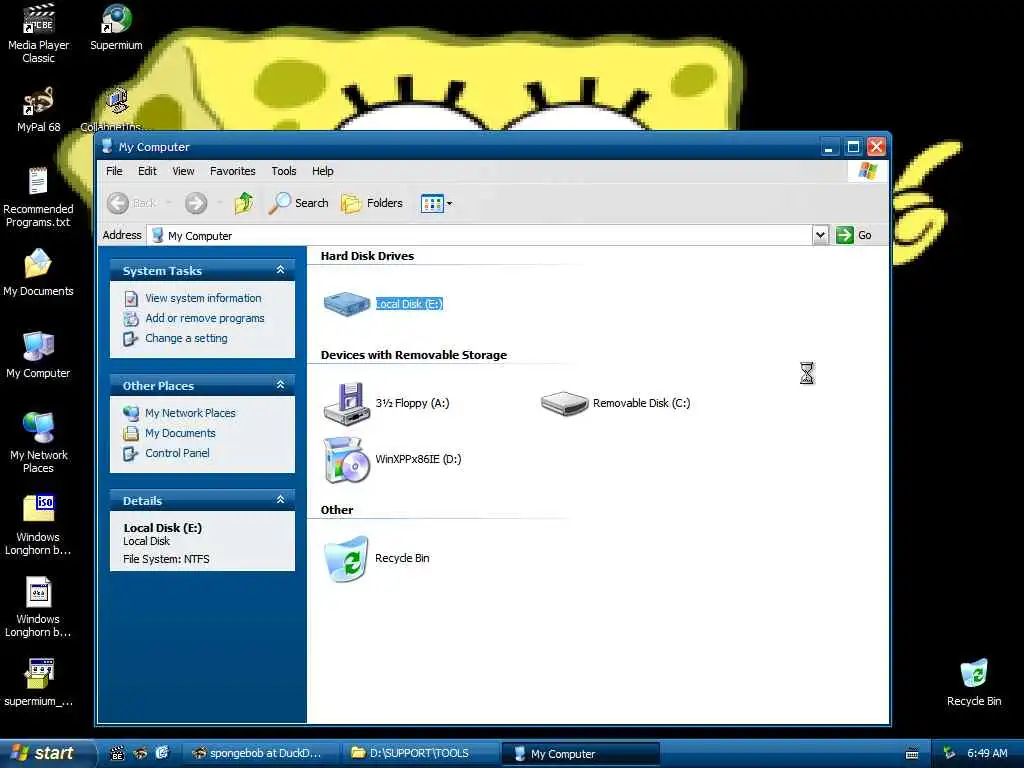This screenshot has height=768, width=1024.
Task: Click View system information link
Action: tap(203, 298)
